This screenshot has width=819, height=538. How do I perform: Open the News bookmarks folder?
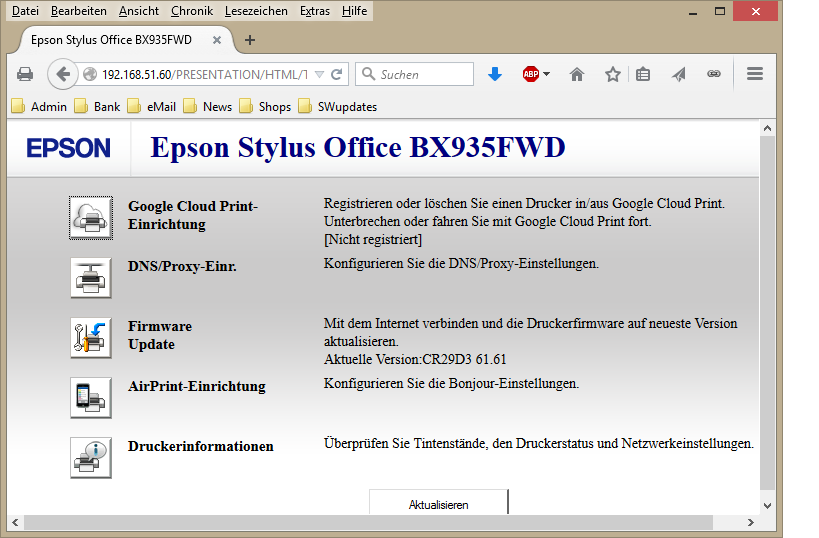(x=208, y=107)
